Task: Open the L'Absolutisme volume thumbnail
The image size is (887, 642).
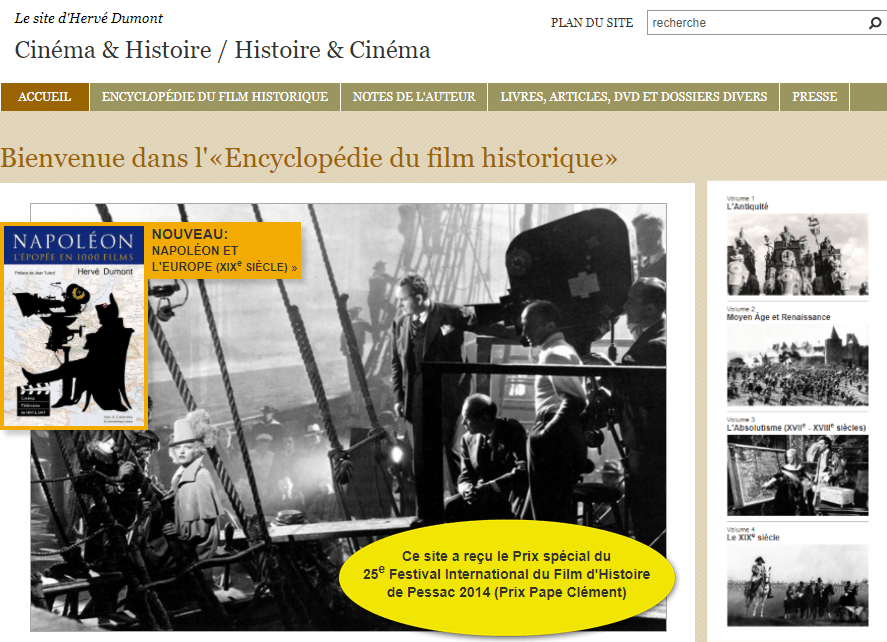Action: coord(797,475)
